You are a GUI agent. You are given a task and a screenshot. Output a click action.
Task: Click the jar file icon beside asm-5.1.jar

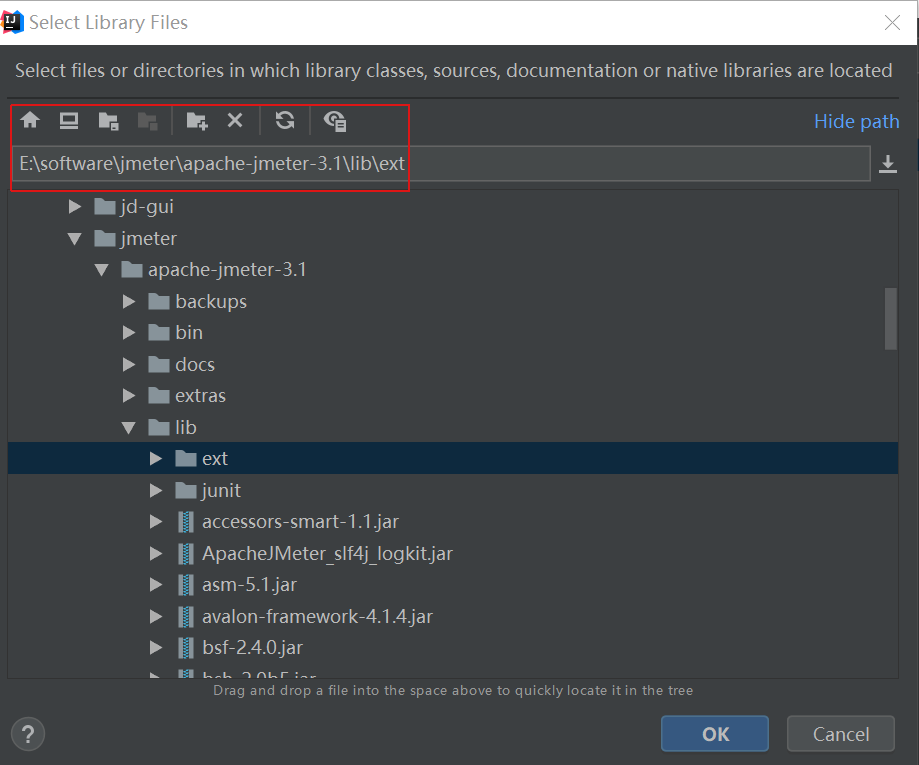pos(185,584)
